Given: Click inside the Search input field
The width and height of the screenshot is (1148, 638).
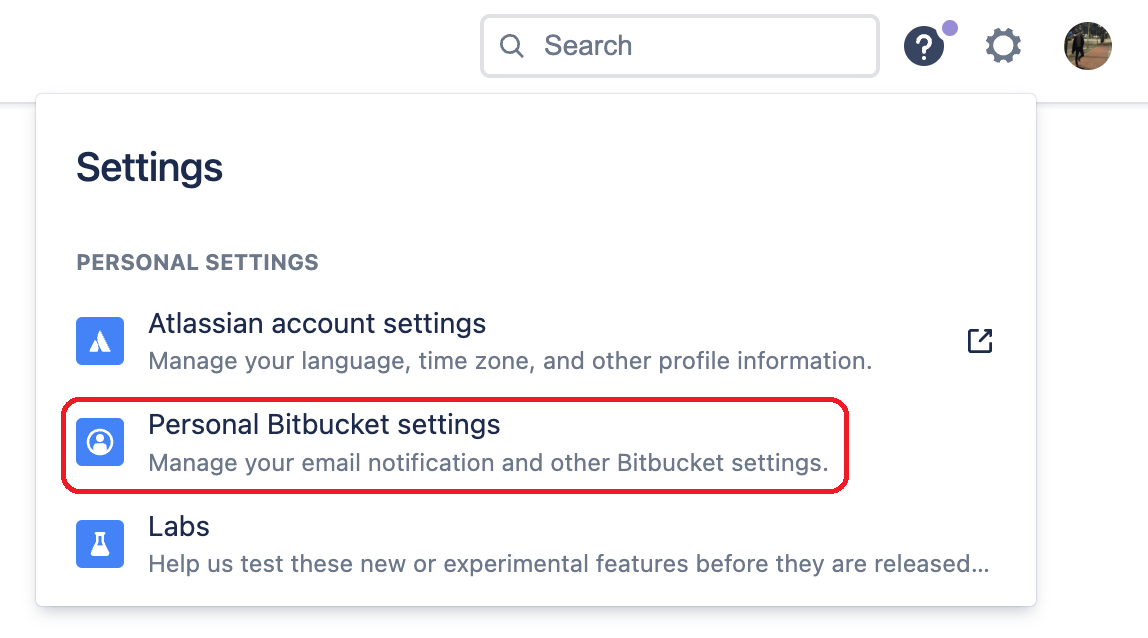Looking at the screenshot, I should click(680, 46).
